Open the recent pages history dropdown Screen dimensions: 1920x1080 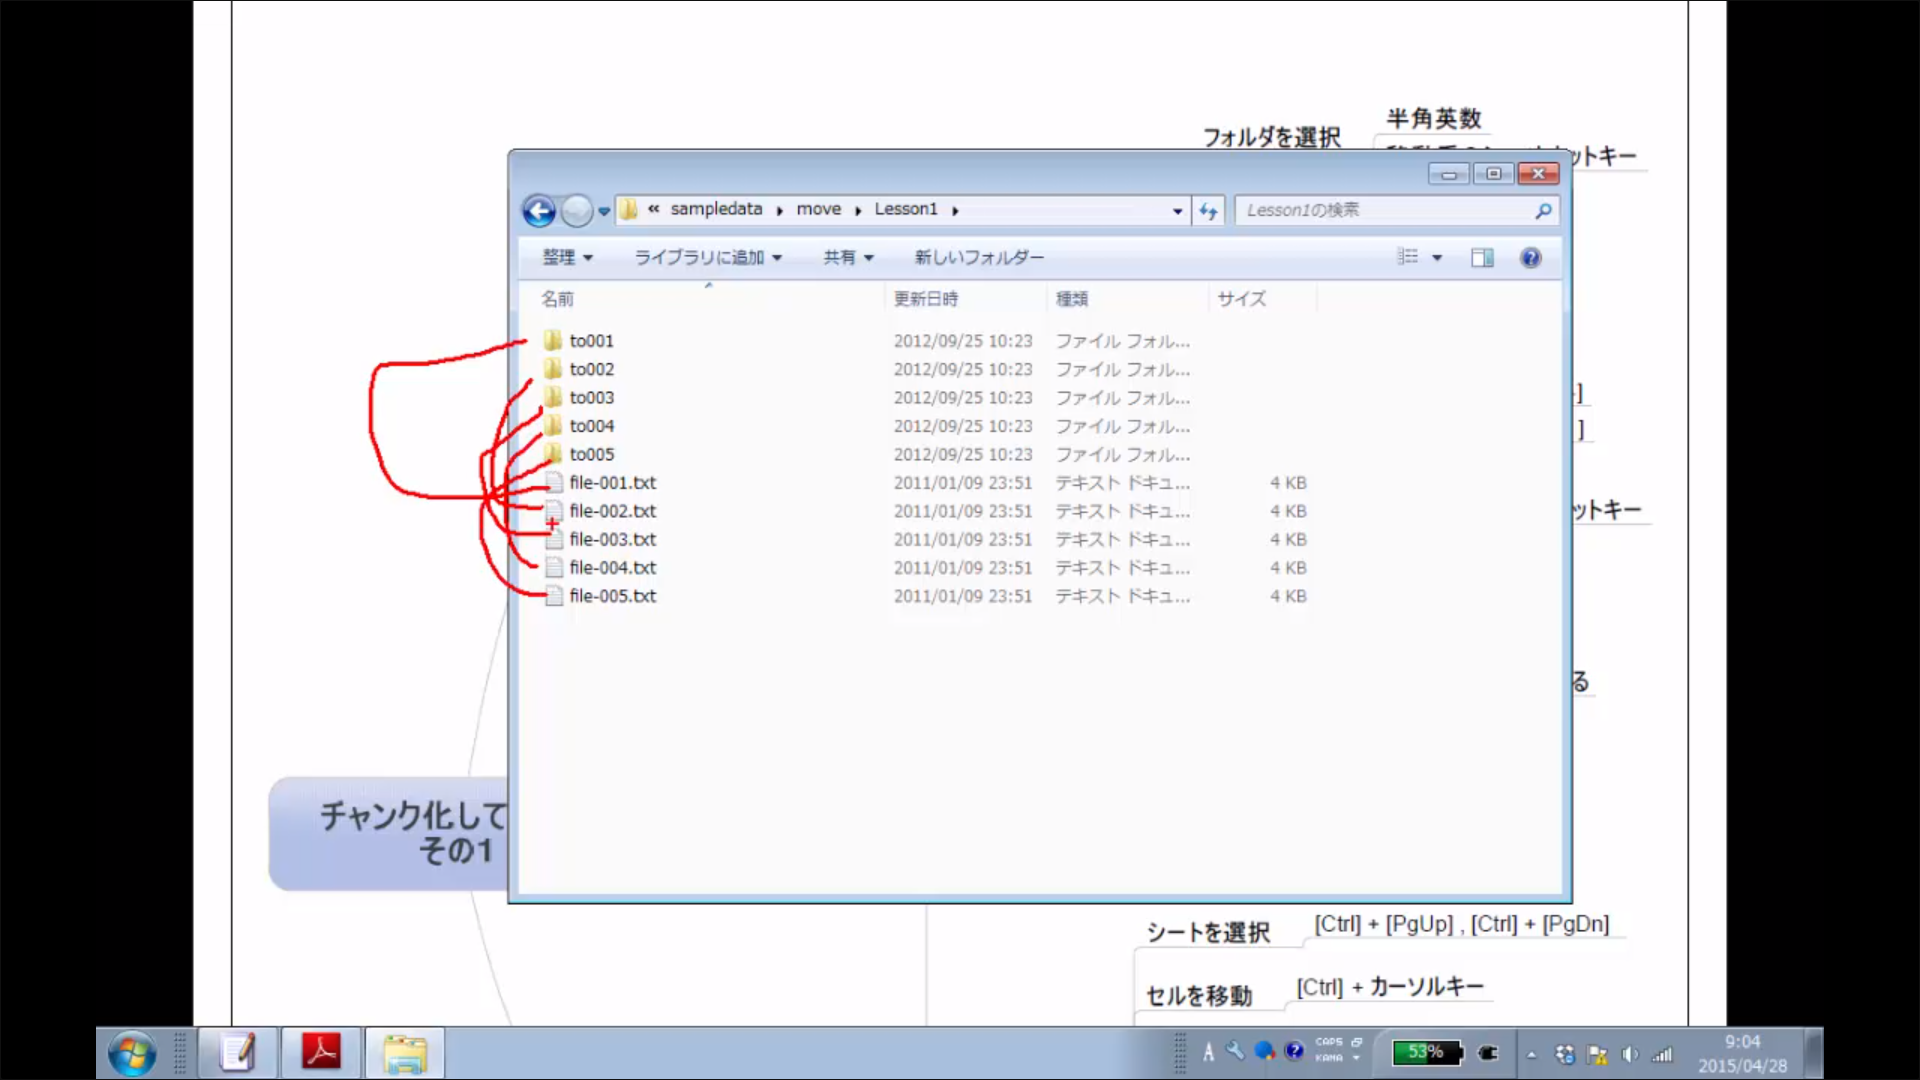click(604, 211)
